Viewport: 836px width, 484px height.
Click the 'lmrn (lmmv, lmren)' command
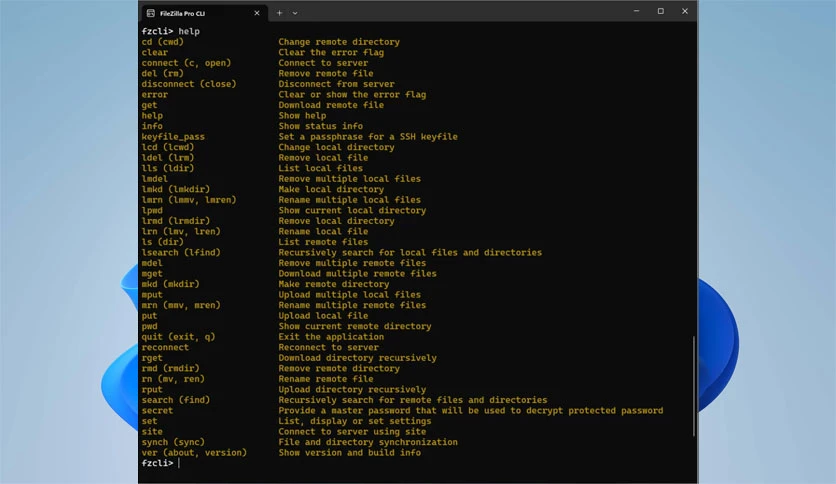pyautogui.click(x=189, y=200)
